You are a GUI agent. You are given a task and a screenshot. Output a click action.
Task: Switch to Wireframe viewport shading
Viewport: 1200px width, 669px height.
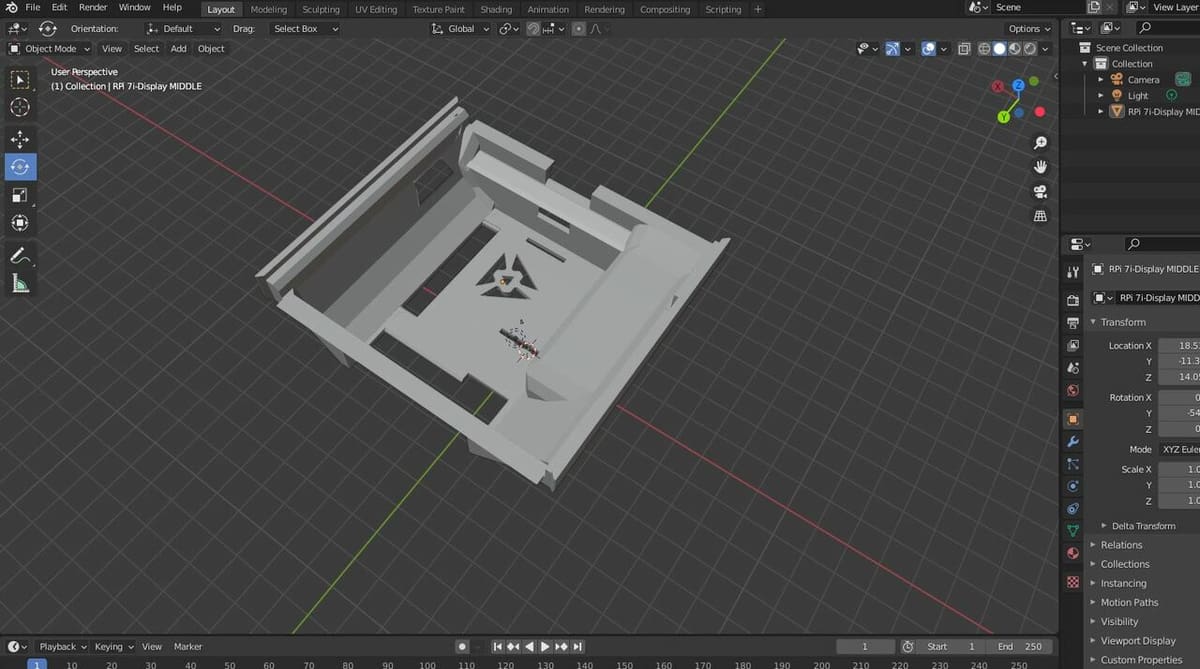tap(984, 48)
